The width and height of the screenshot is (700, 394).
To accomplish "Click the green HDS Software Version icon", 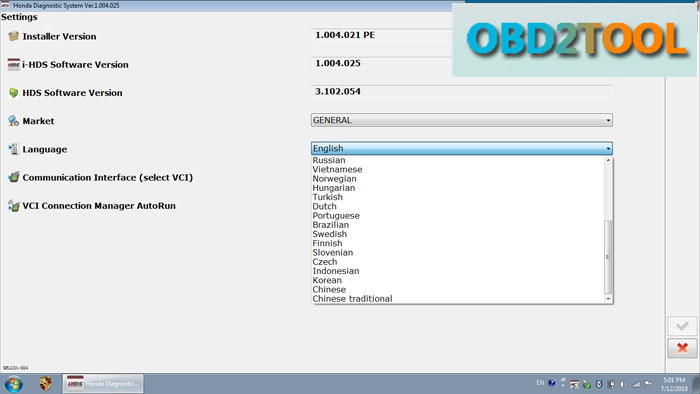I will [x=13, y=92].
